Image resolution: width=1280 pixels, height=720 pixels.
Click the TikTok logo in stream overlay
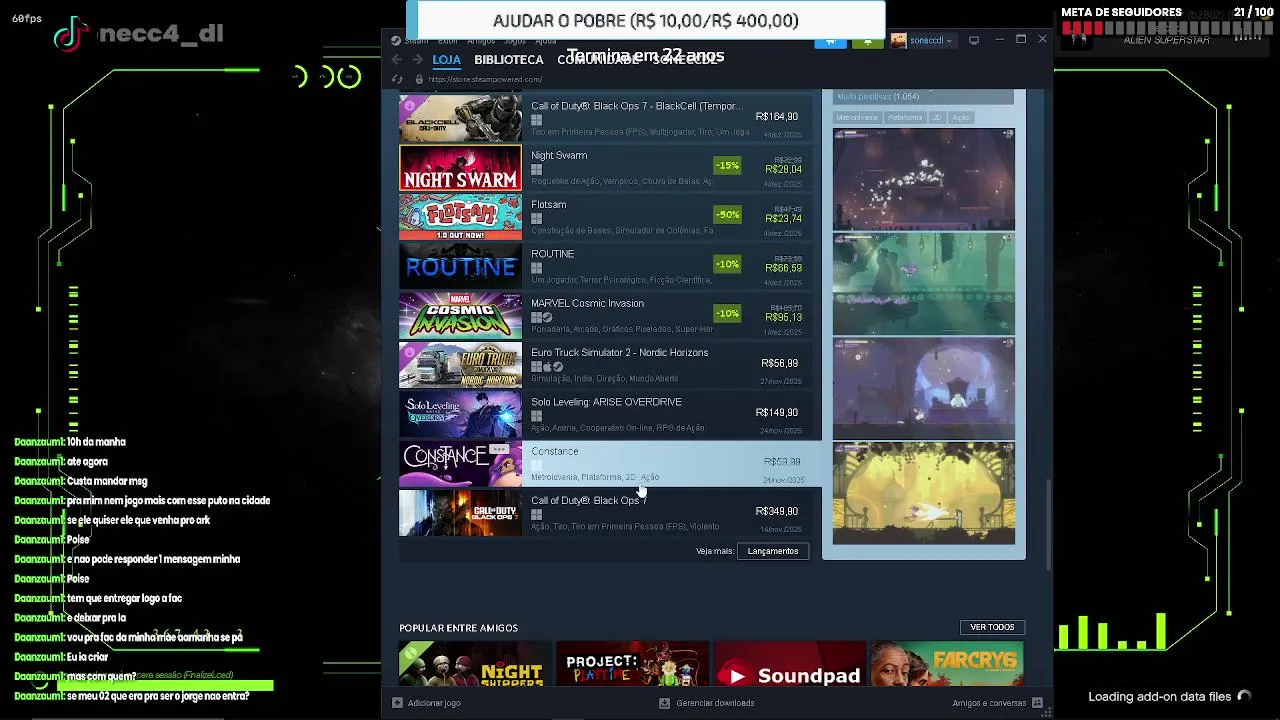point(71,35)
